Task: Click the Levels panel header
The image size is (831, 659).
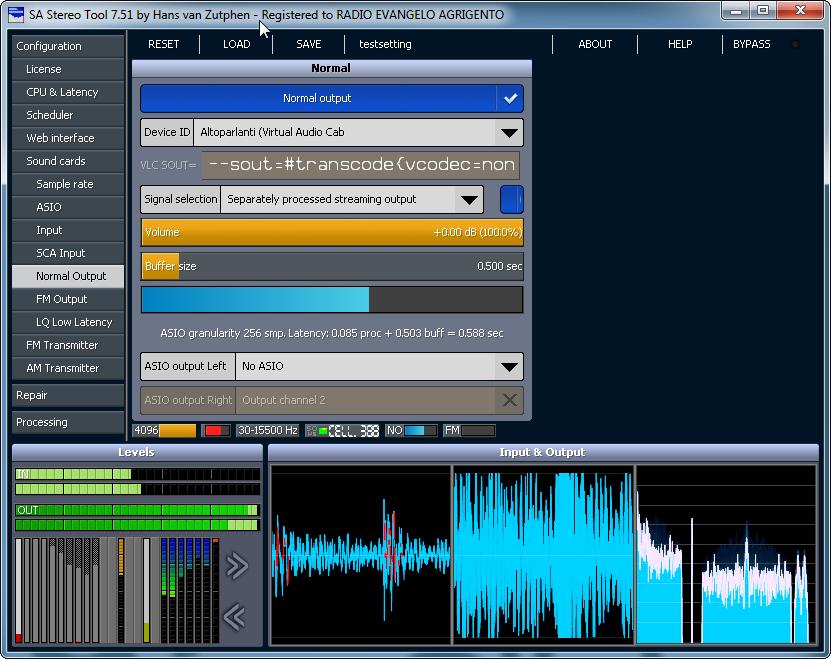Action: [x=137, y=452]
